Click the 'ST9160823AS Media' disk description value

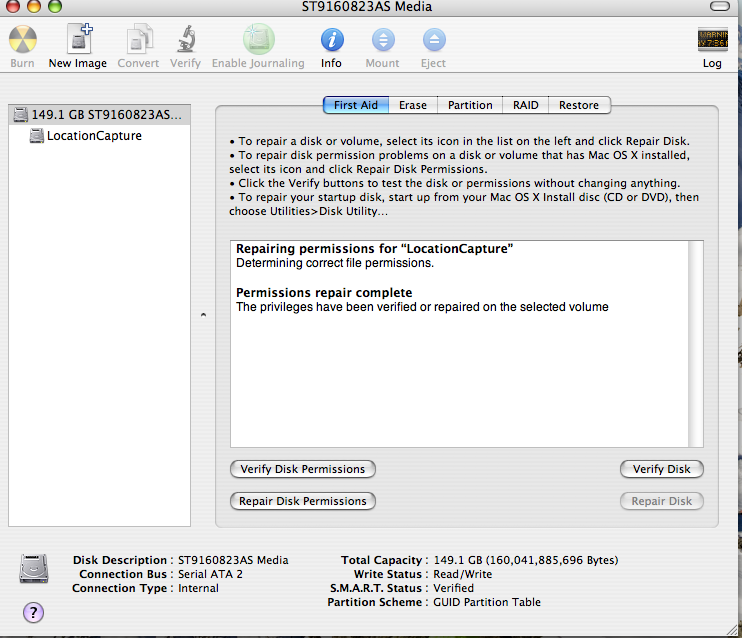tap(233, 560)
